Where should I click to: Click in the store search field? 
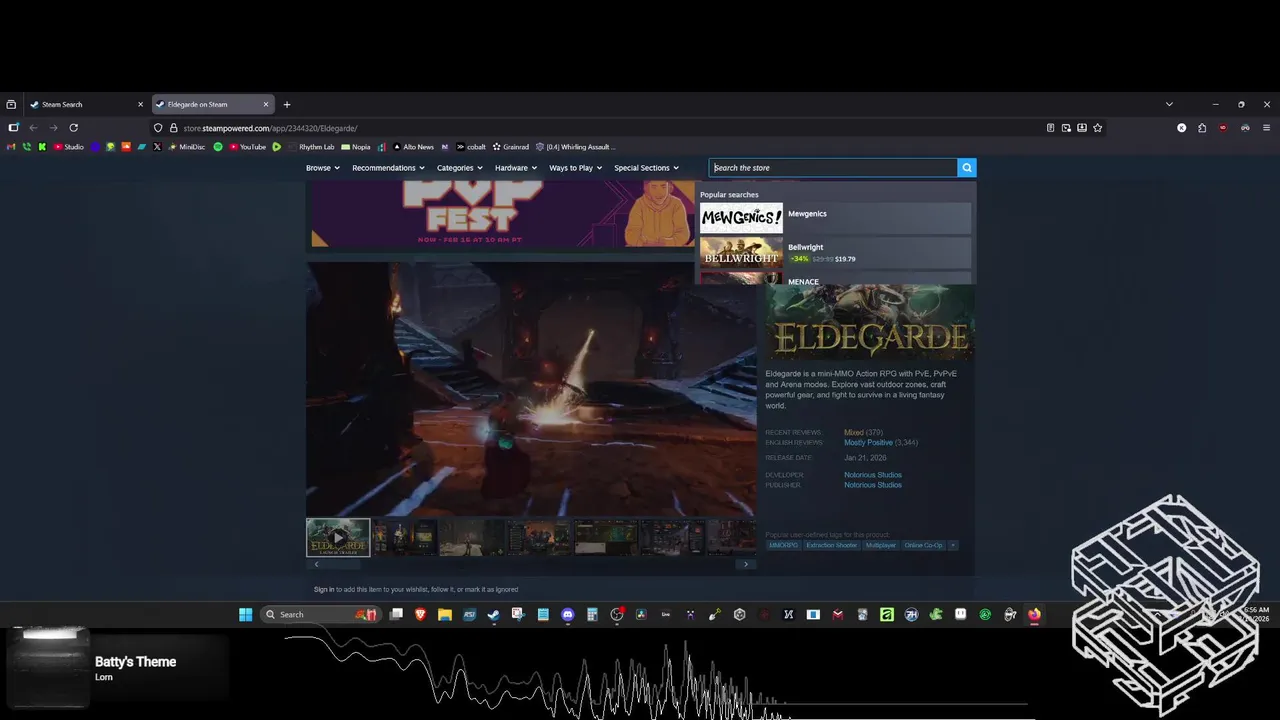click(x=833, y=168)
